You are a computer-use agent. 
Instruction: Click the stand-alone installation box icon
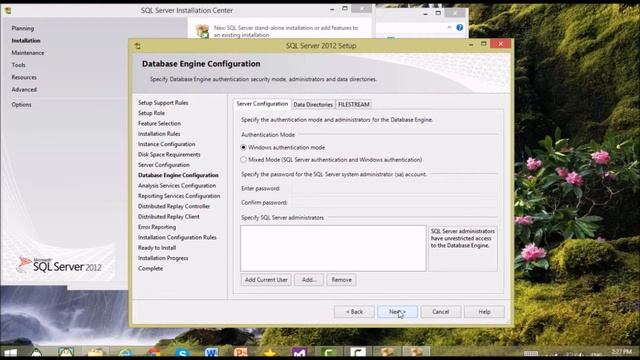tap(202, 31)
